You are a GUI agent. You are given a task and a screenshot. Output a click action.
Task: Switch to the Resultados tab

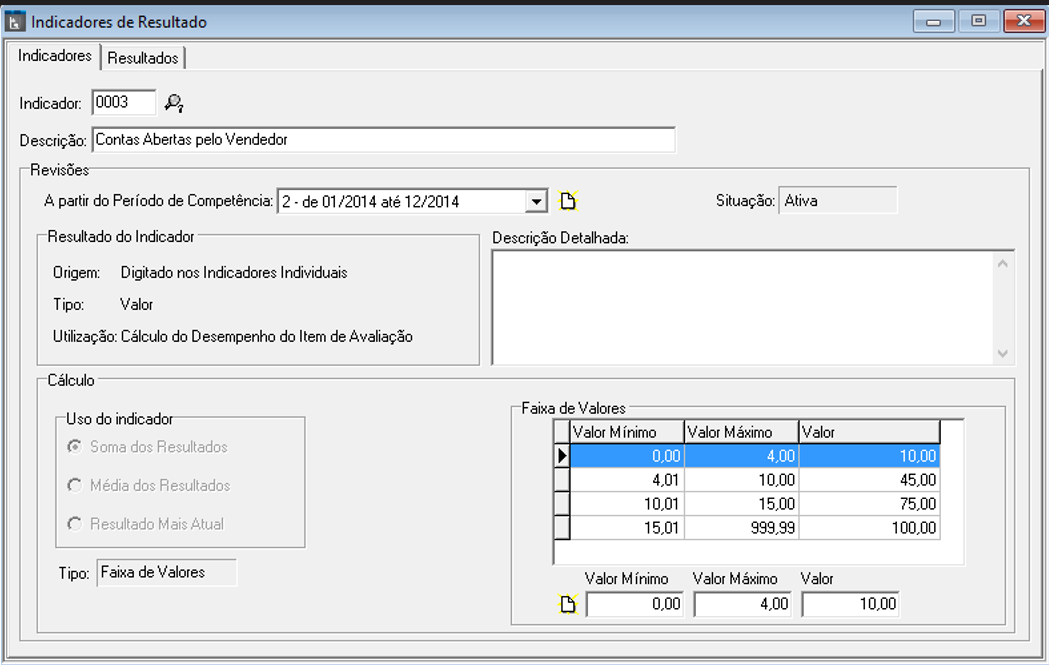tap(143, 58)
